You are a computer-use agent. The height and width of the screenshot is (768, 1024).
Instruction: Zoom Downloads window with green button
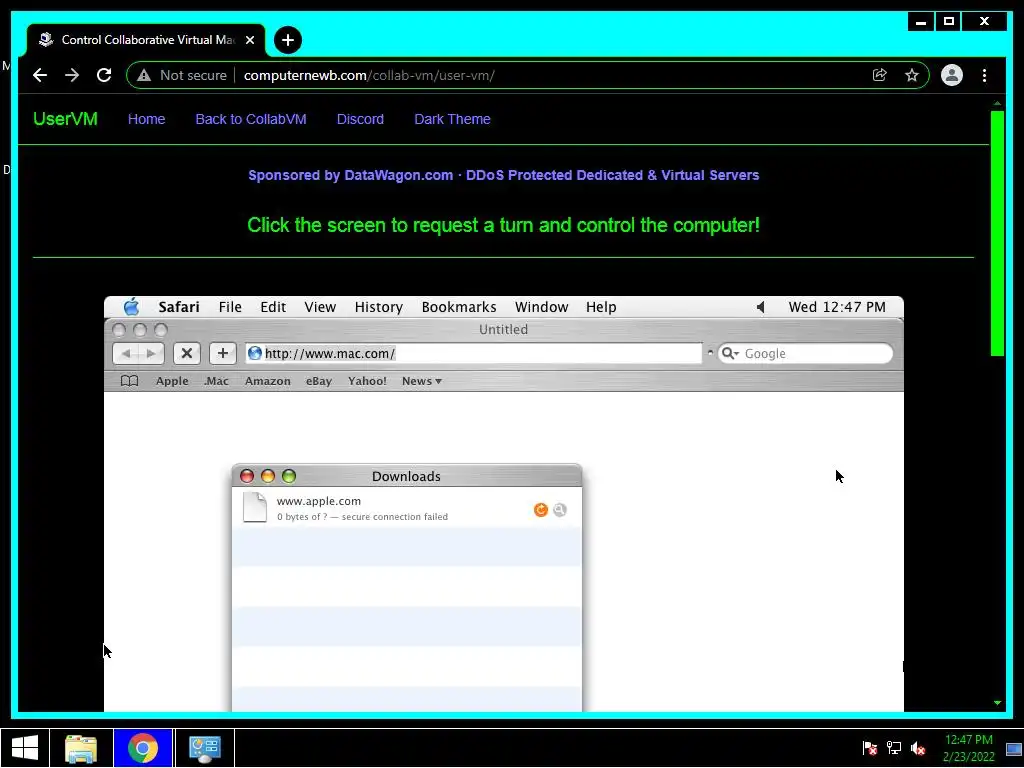pos(289,476)
